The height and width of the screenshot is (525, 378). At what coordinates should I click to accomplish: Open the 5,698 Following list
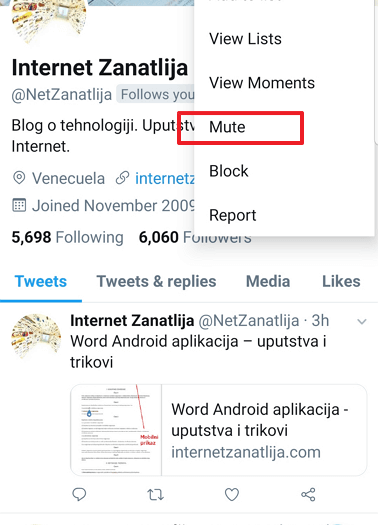pyautogui.click(x=68, y=237)
